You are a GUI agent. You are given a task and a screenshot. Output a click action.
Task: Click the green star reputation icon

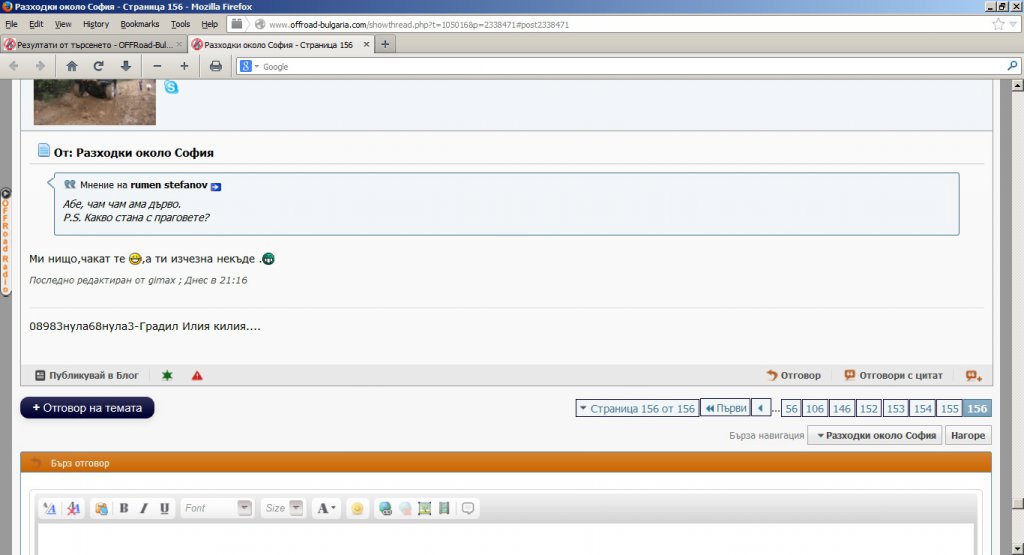(x=167, y=375)
